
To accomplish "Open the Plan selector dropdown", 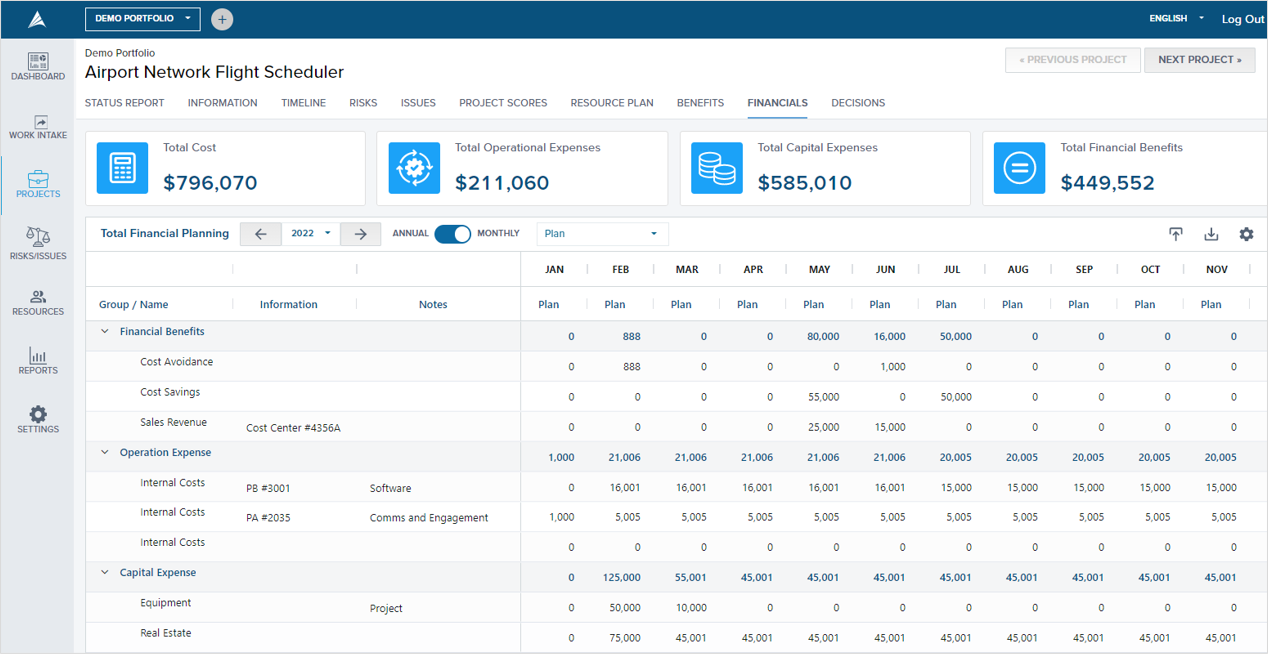I will point(602,233).
